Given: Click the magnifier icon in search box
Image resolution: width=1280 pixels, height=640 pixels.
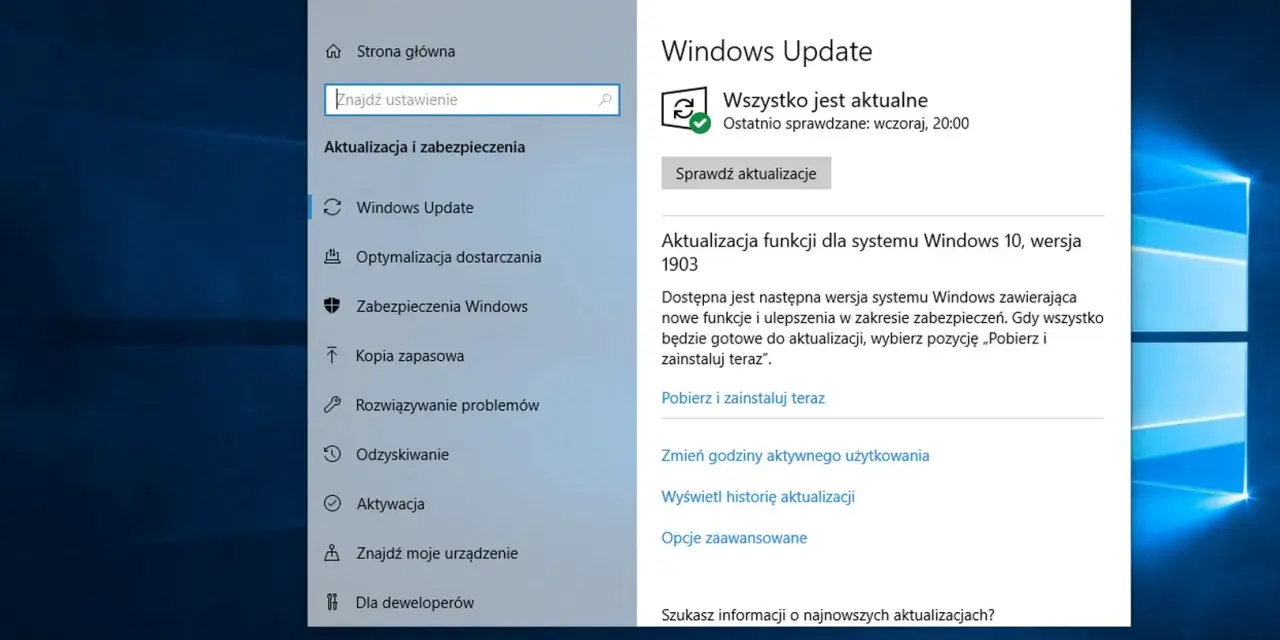Looking at the screenshot, I should click(x=605, y=100).
